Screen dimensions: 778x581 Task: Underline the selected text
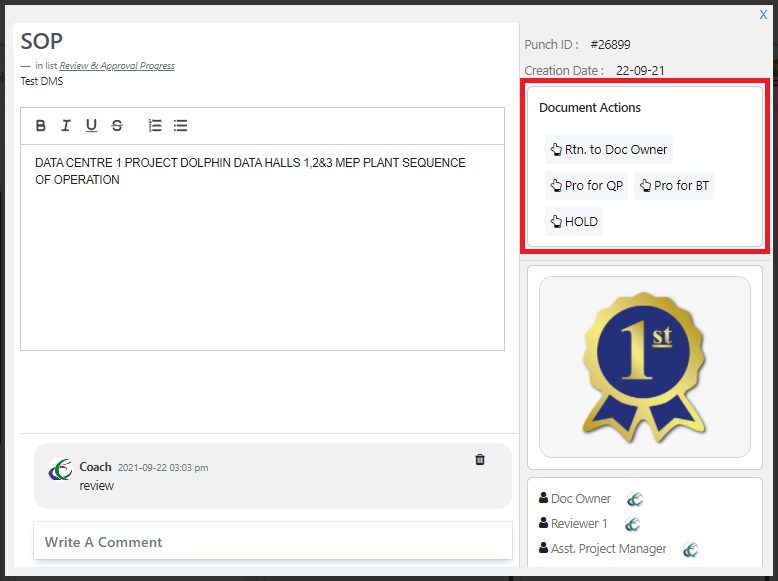[91, 126]
